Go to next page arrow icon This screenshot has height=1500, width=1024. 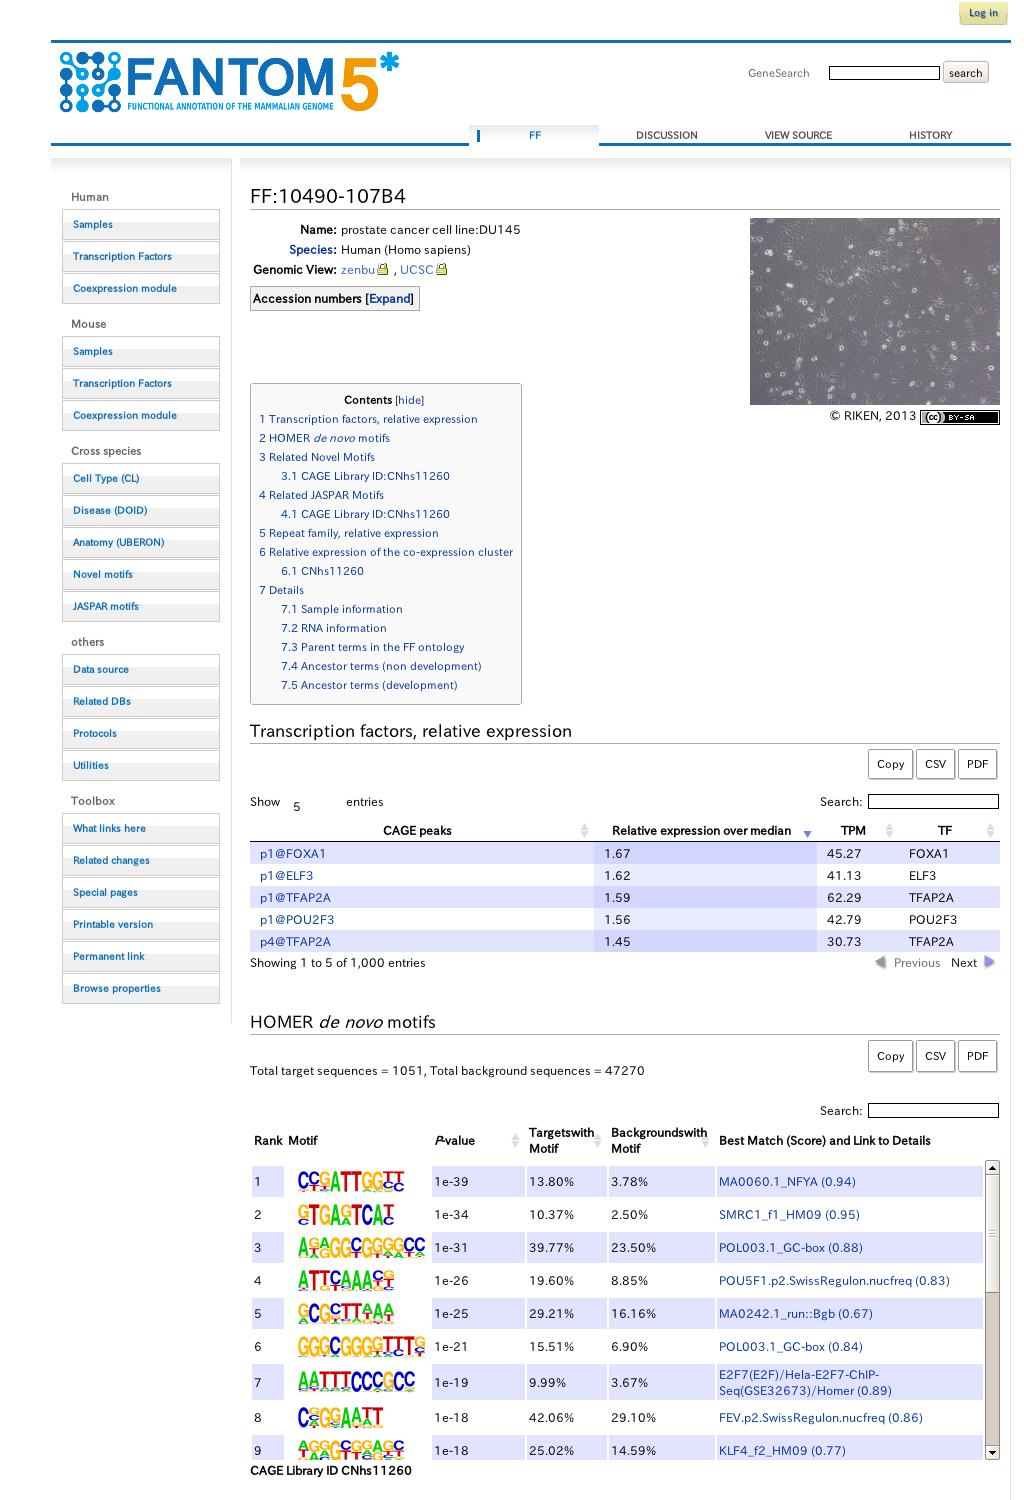click(x=990, y=962)
